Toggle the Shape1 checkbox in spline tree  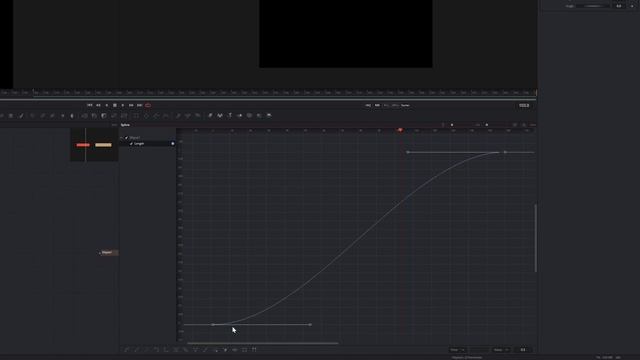pyautogui.click(x=127, y=138)
